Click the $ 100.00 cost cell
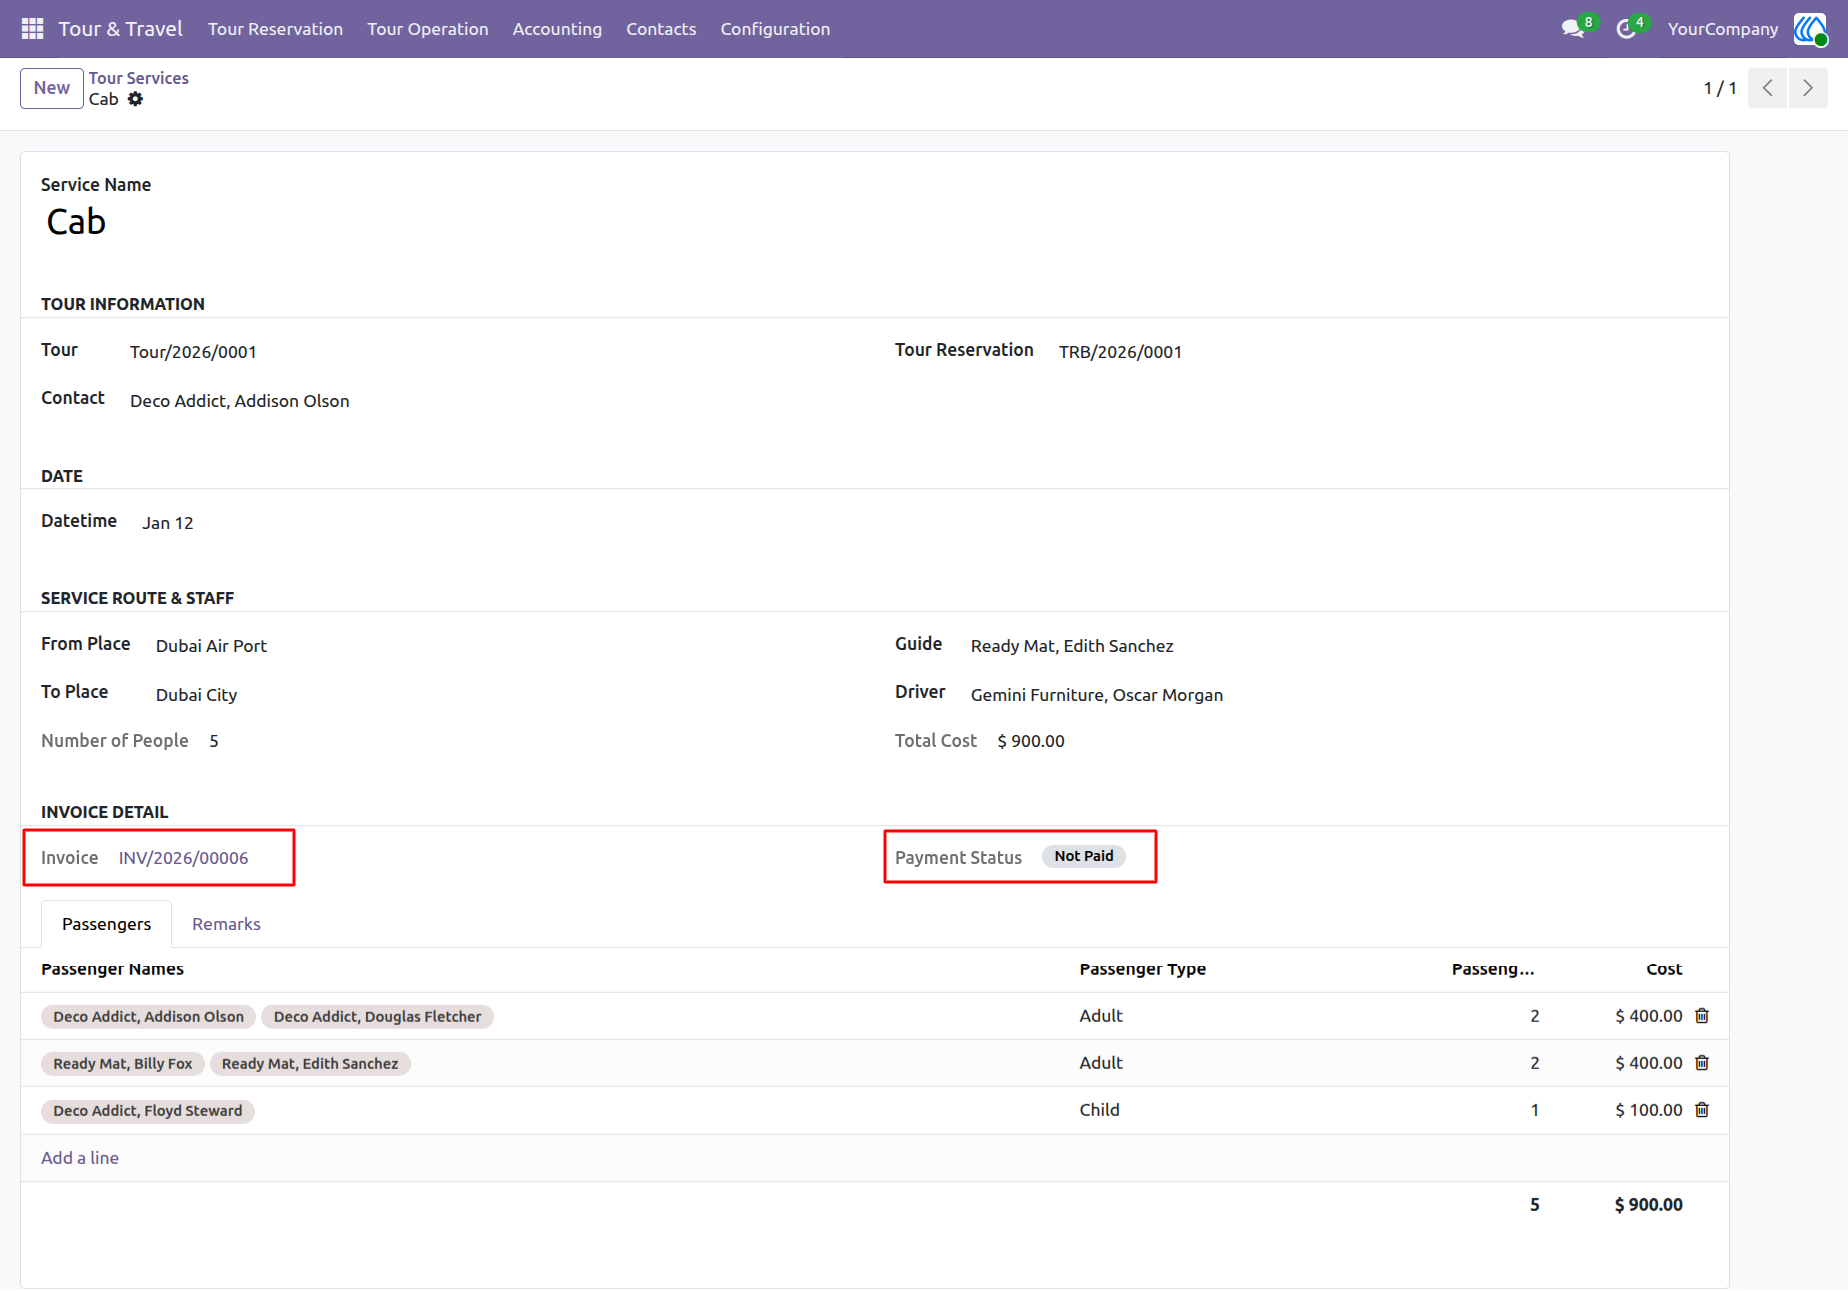 click(x=1648, y=1110)
